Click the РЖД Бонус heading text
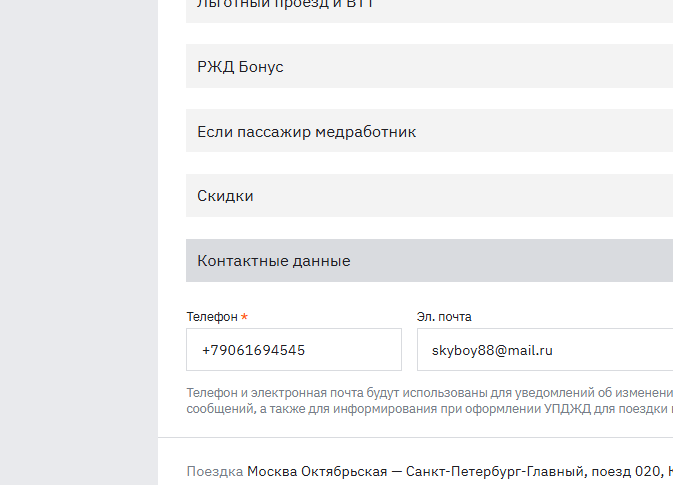This screenshot has width=673, height=485. 240,67
